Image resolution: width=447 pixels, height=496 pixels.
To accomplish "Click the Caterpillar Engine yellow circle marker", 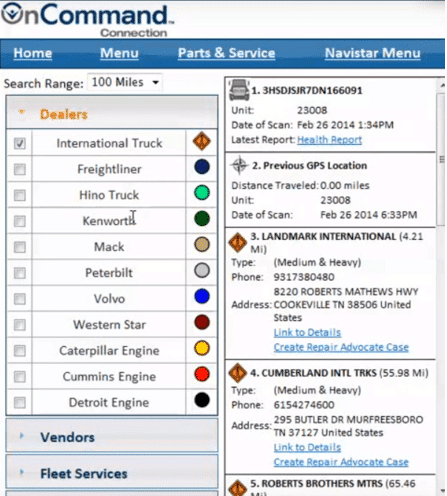I will 202,348.
